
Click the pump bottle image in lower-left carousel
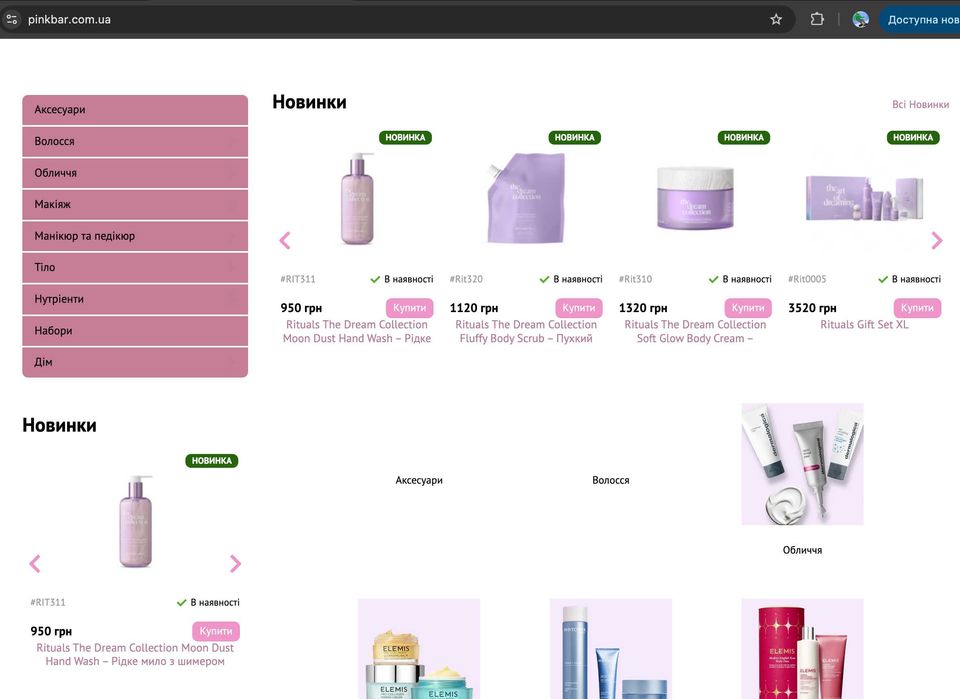(x=136, y=522)
